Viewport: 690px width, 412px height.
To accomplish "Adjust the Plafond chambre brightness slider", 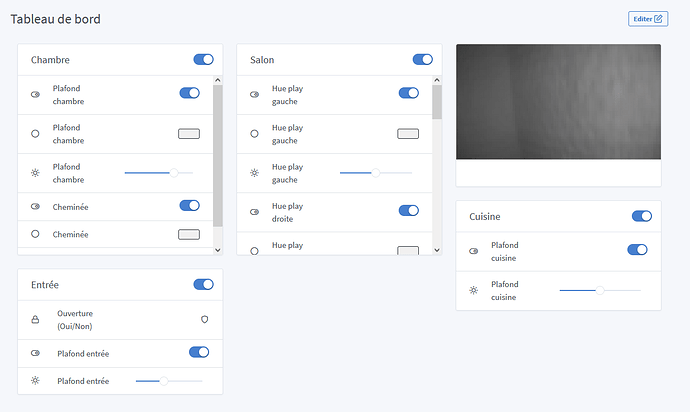I will [x=159, y=173].
